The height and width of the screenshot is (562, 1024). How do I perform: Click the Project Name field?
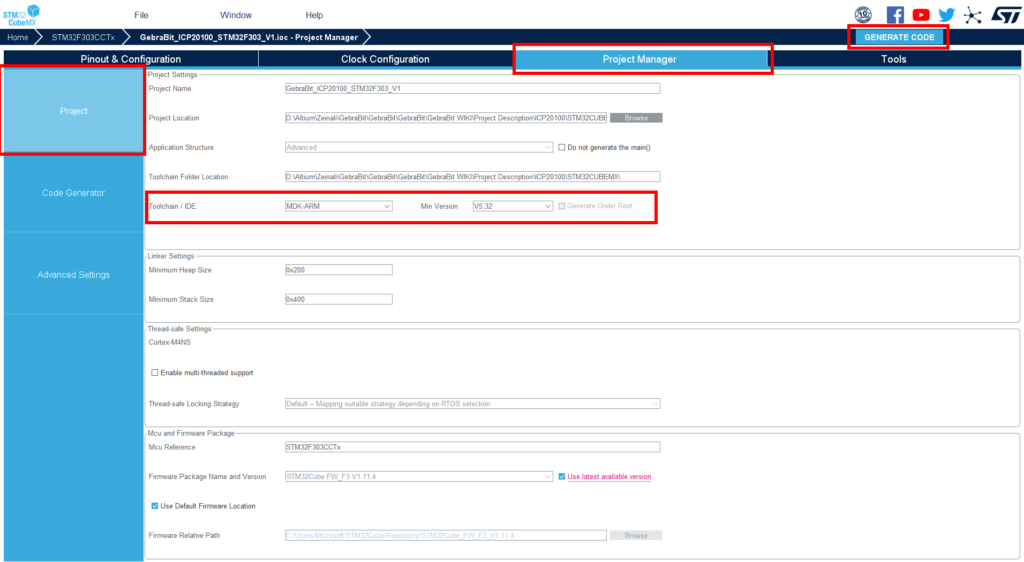(472, 88)
